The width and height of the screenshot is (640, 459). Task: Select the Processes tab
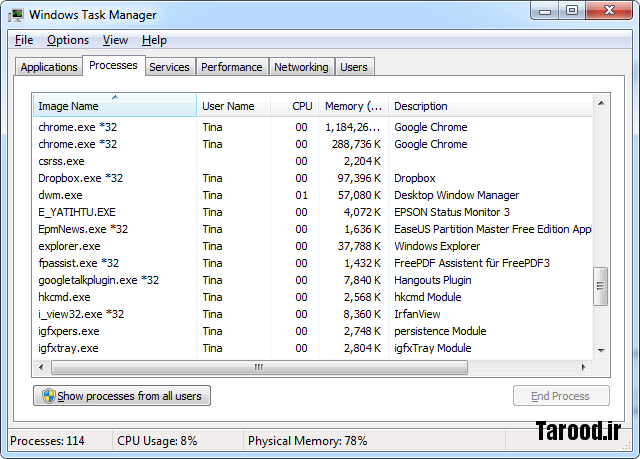[x=113, y=65]
